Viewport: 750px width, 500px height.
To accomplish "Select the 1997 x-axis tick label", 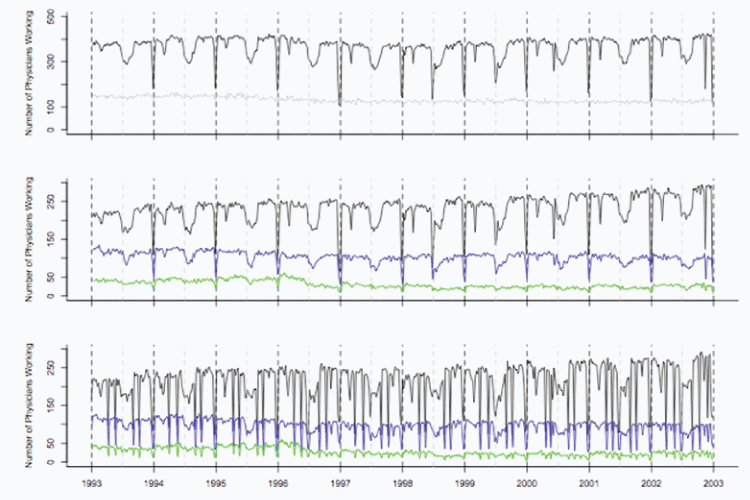I will (x=340, y=481).
